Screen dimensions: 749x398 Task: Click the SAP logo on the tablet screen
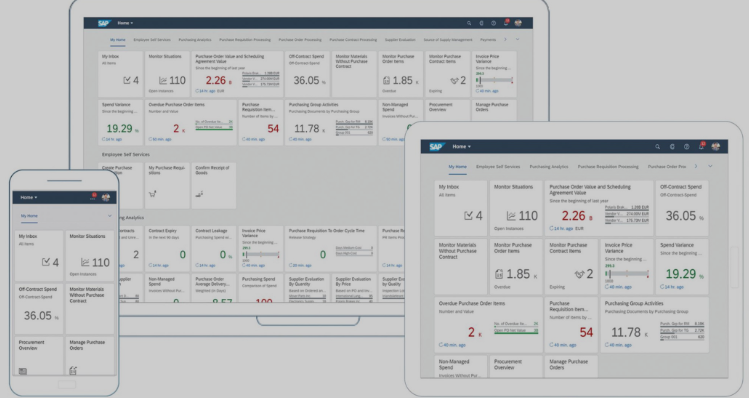coord(436,147)
